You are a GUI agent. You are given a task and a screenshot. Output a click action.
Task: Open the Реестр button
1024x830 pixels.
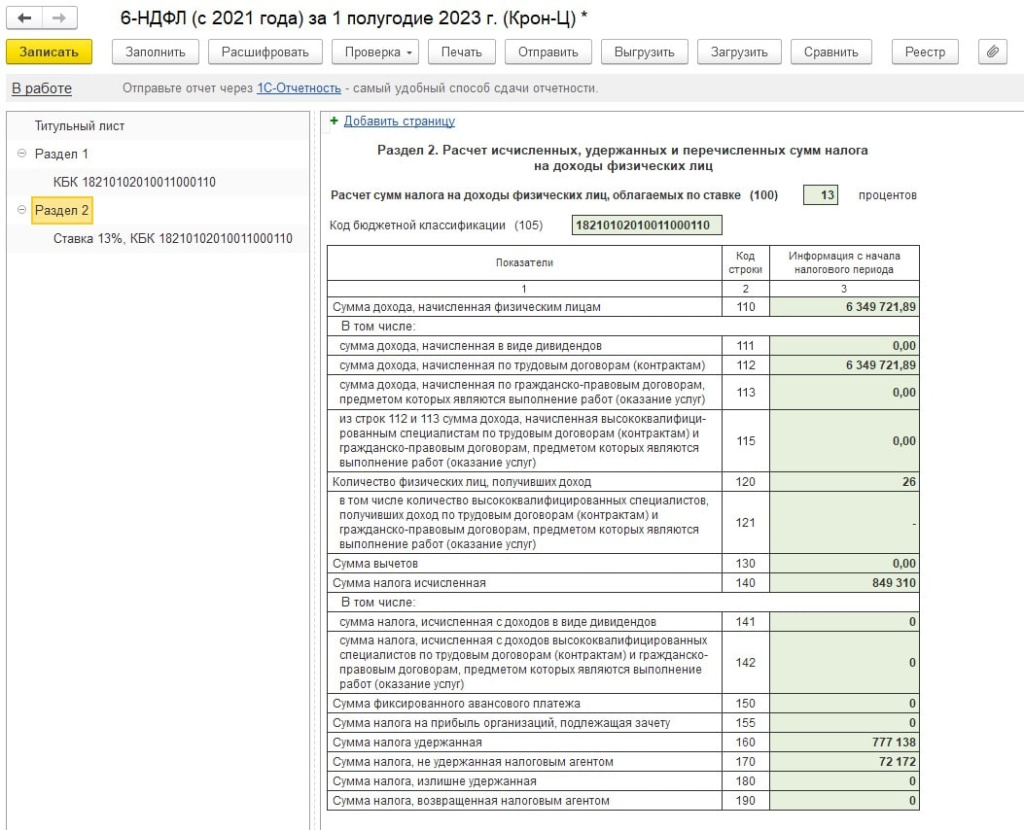click(x=925, y=52)
